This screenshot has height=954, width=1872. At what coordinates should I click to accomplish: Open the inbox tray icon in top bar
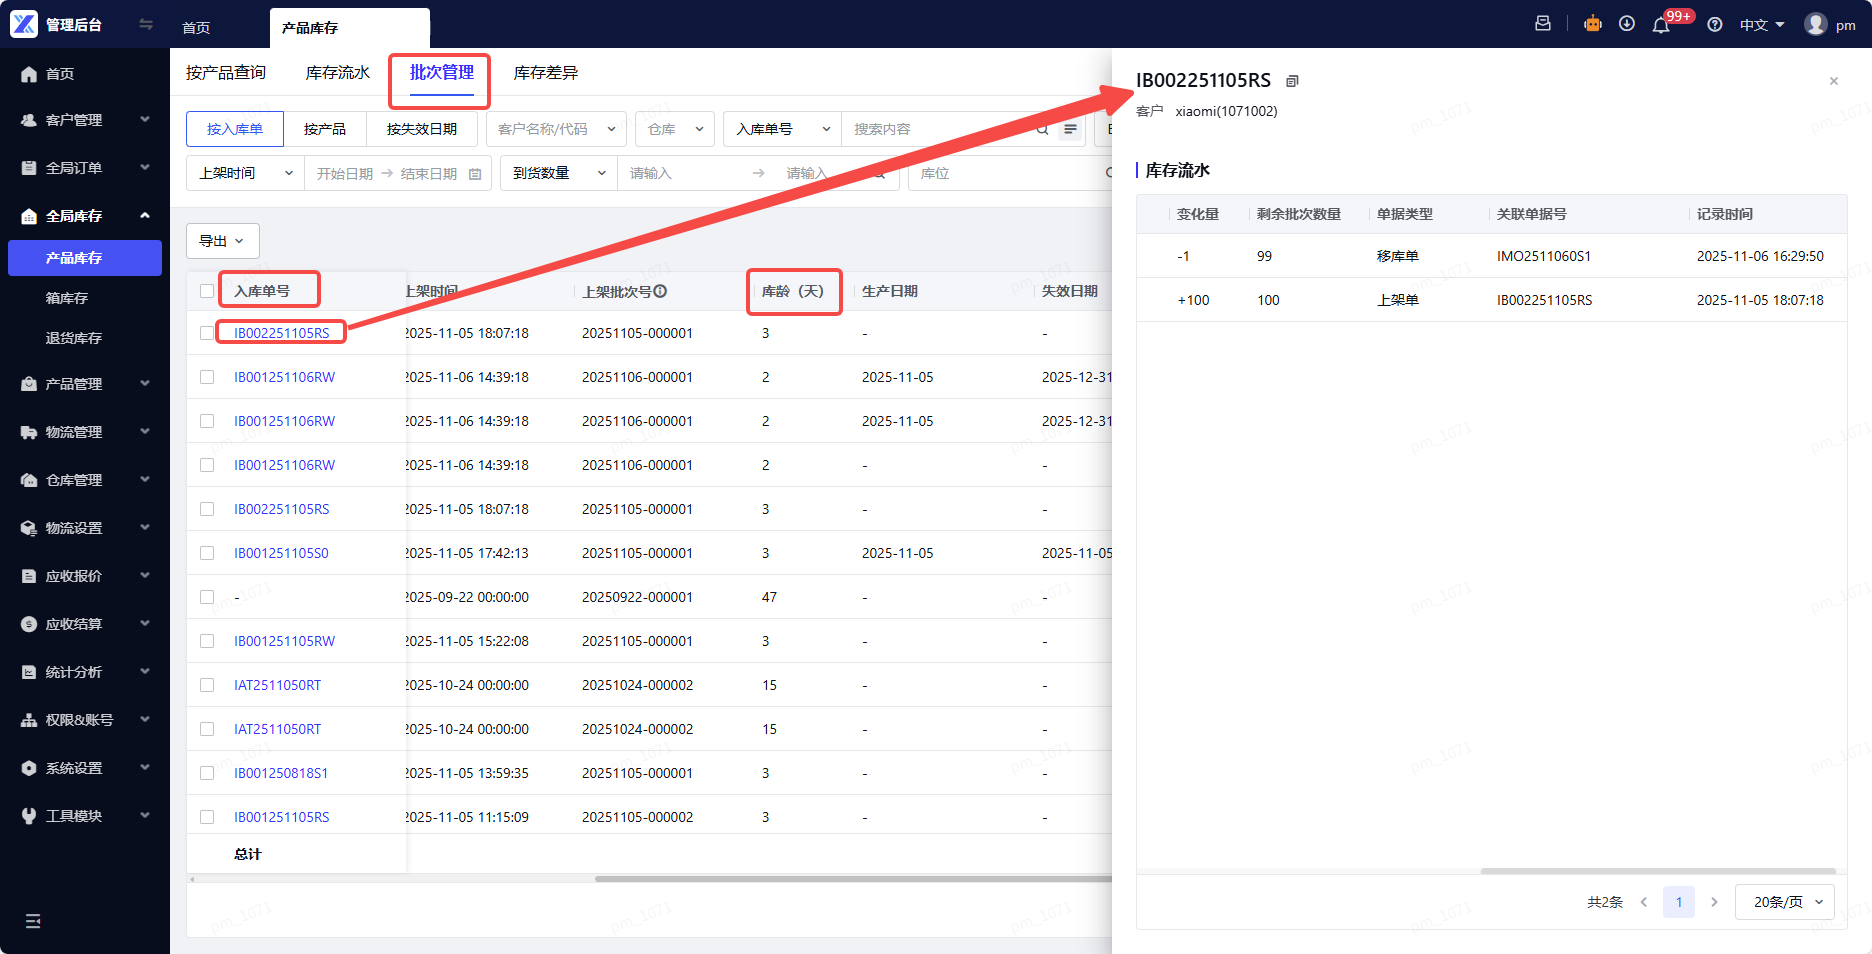1543,24
